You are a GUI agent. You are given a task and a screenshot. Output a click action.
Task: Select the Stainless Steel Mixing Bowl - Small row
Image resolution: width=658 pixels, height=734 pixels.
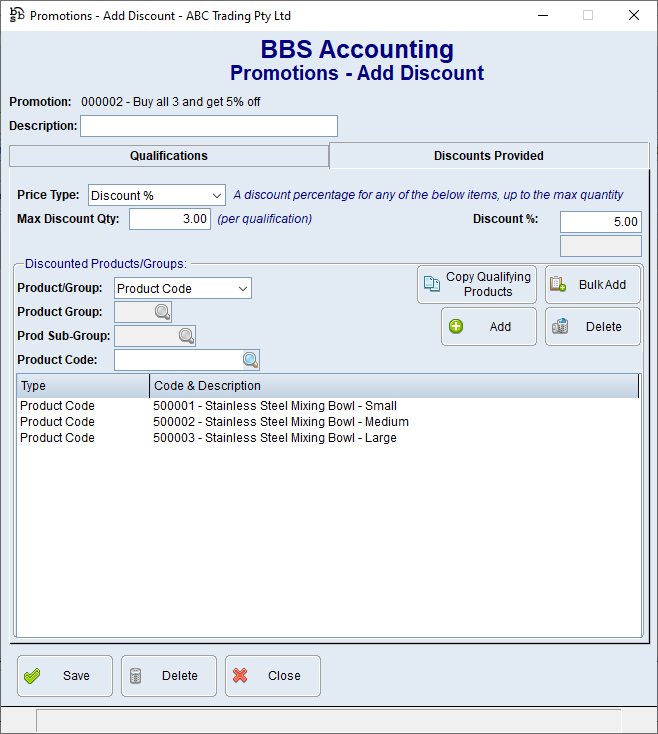(x=274, y=406)
